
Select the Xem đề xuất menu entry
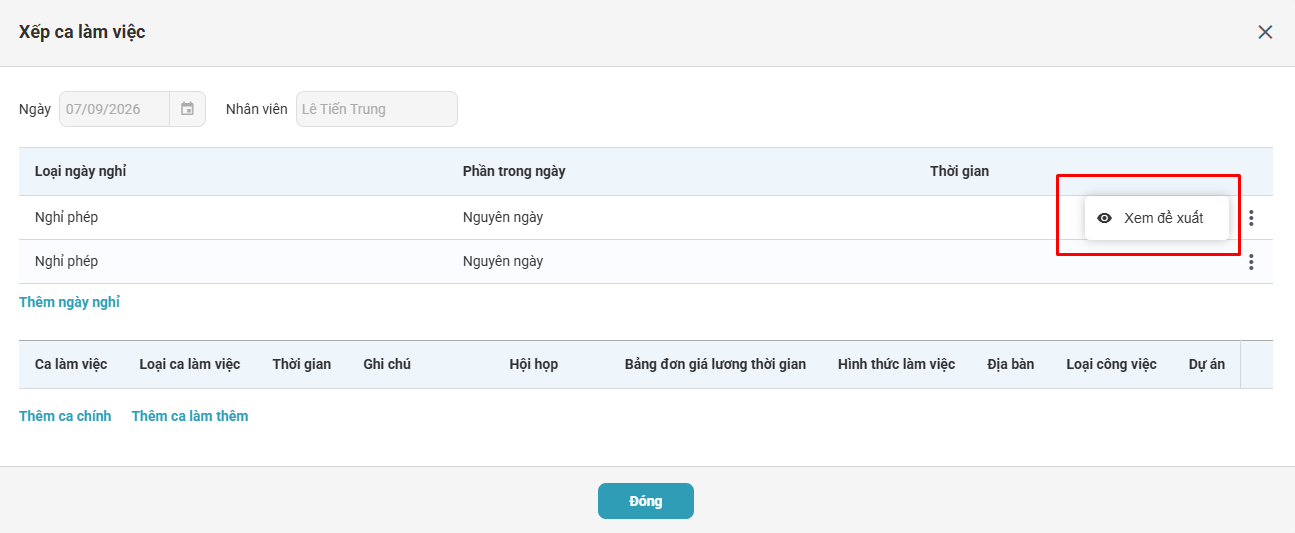point(1157,218)
